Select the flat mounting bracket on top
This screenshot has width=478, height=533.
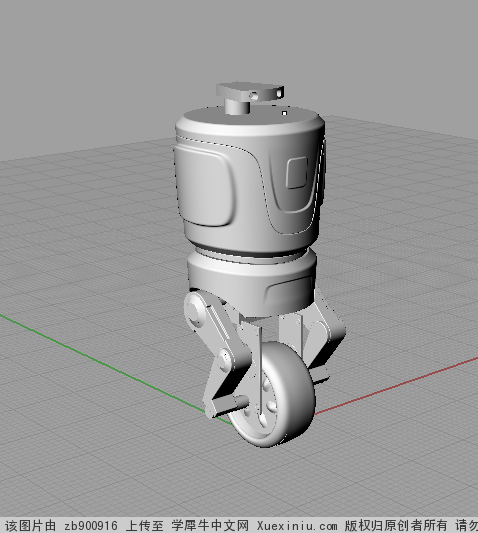(x=250, y=91)
